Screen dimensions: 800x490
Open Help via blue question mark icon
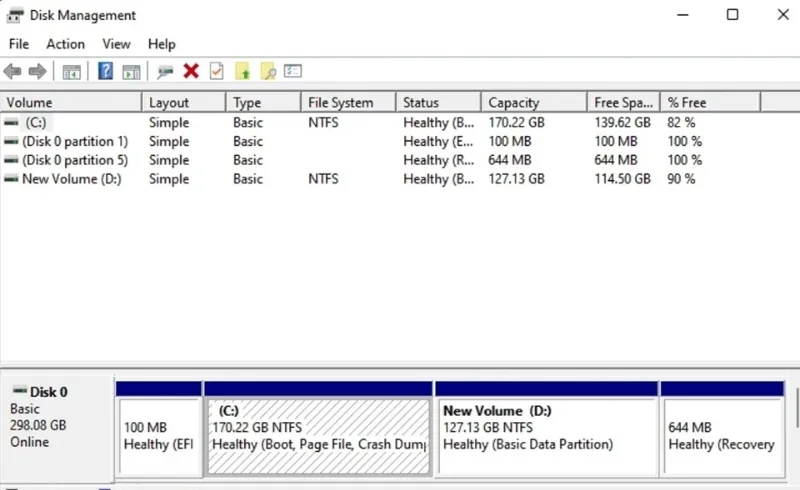pyautogui.click(x=105, y=71)
